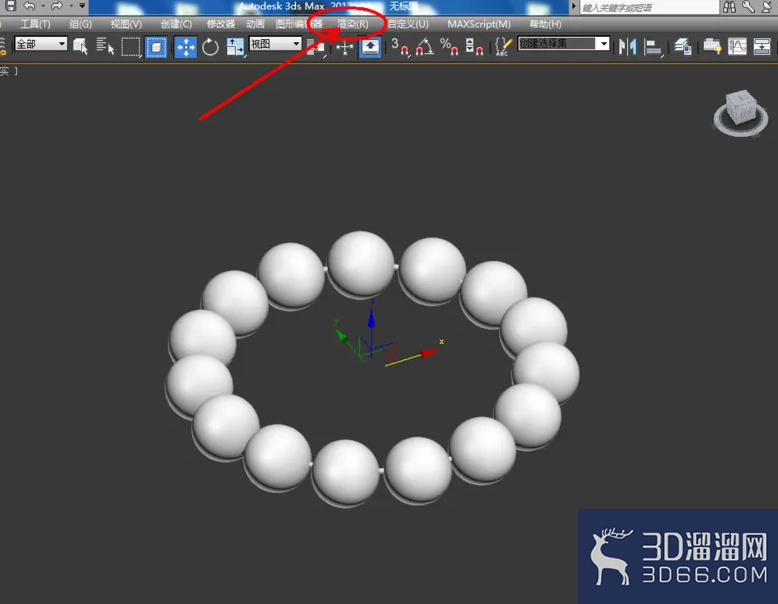
Task: Click the Mirror tool icon
Action: (x=627, y=47)
